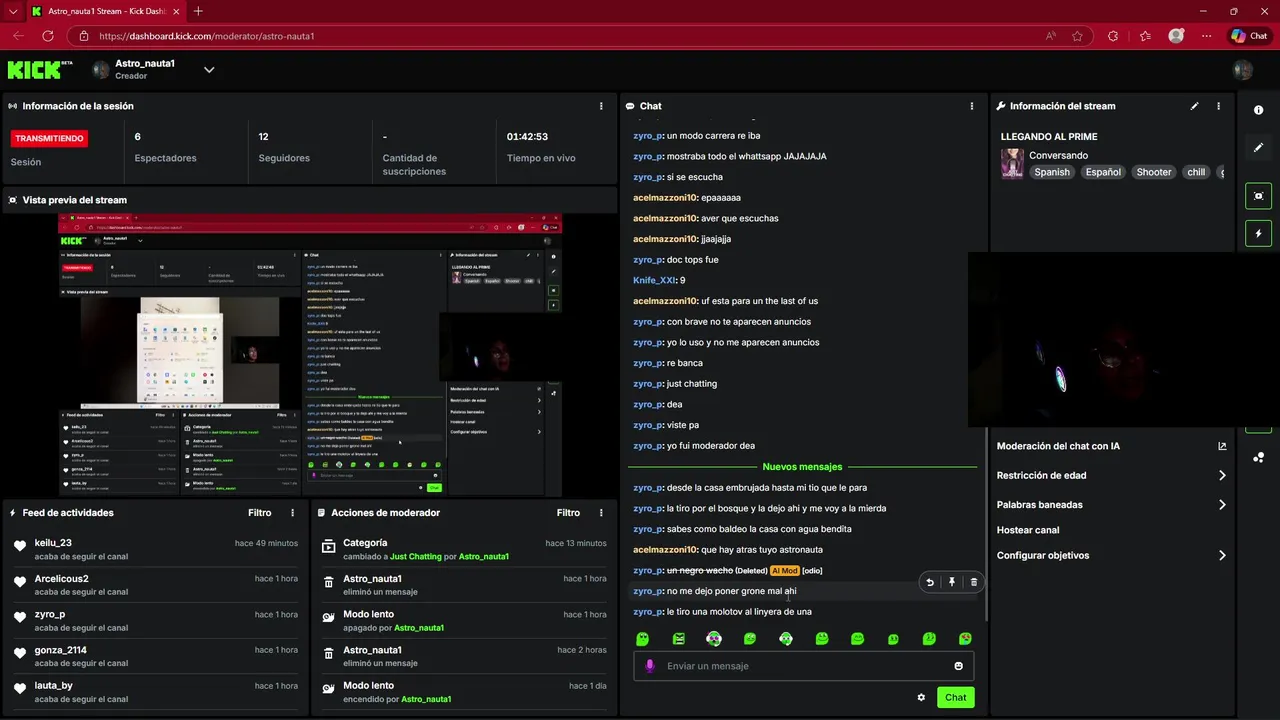Open Knife_XXI username in chat
The height and width of the screenshot is (720, 1280).
tap(654, 281)
